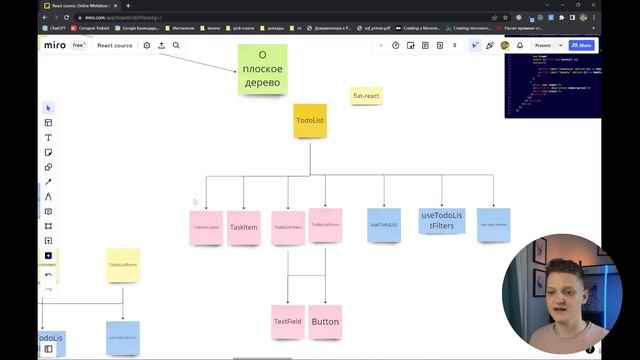This screenshot has height=360, width=640.
Task: Undo the last action
Action: point(48,275)
